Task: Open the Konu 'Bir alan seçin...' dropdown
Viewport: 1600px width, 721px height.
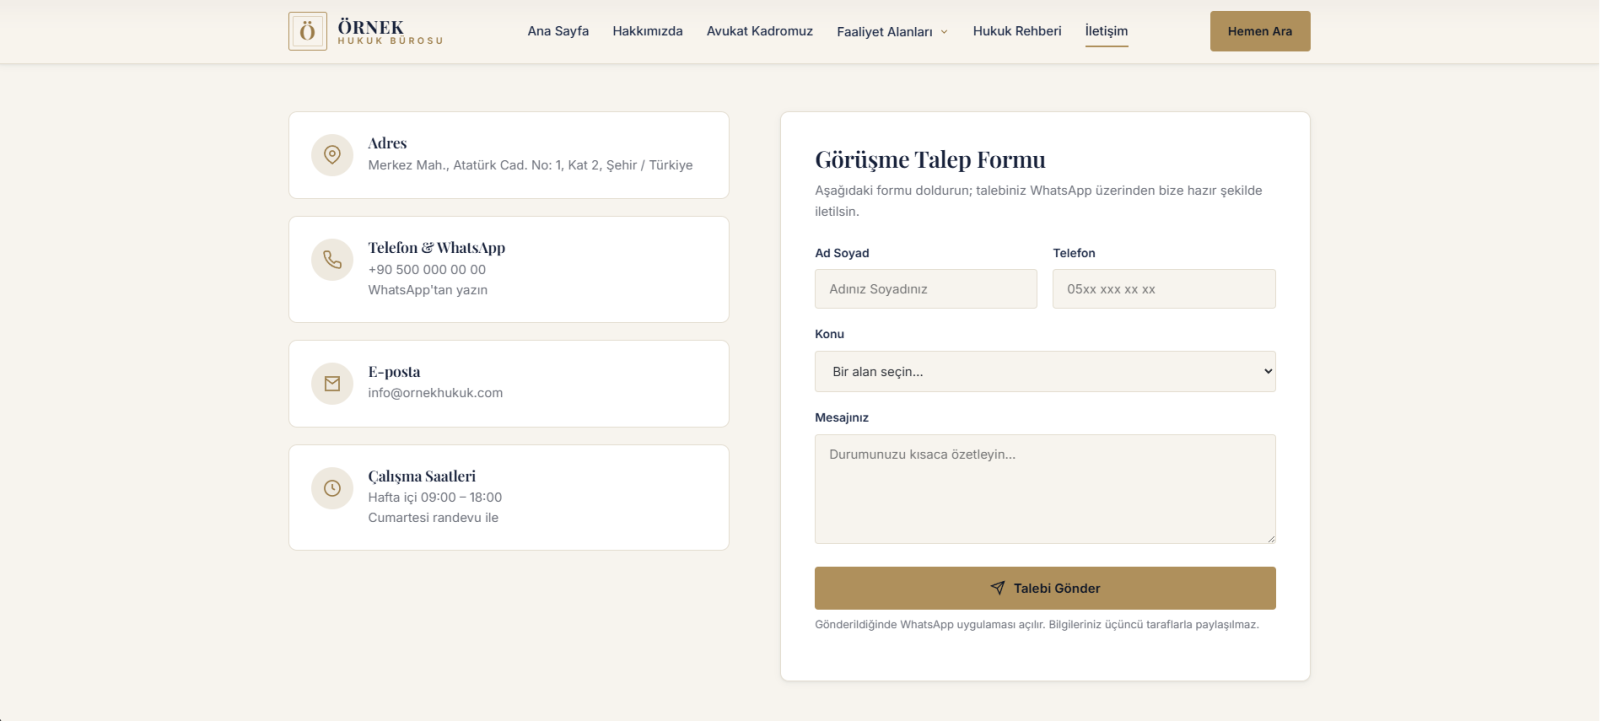Action: [1045, 371]
